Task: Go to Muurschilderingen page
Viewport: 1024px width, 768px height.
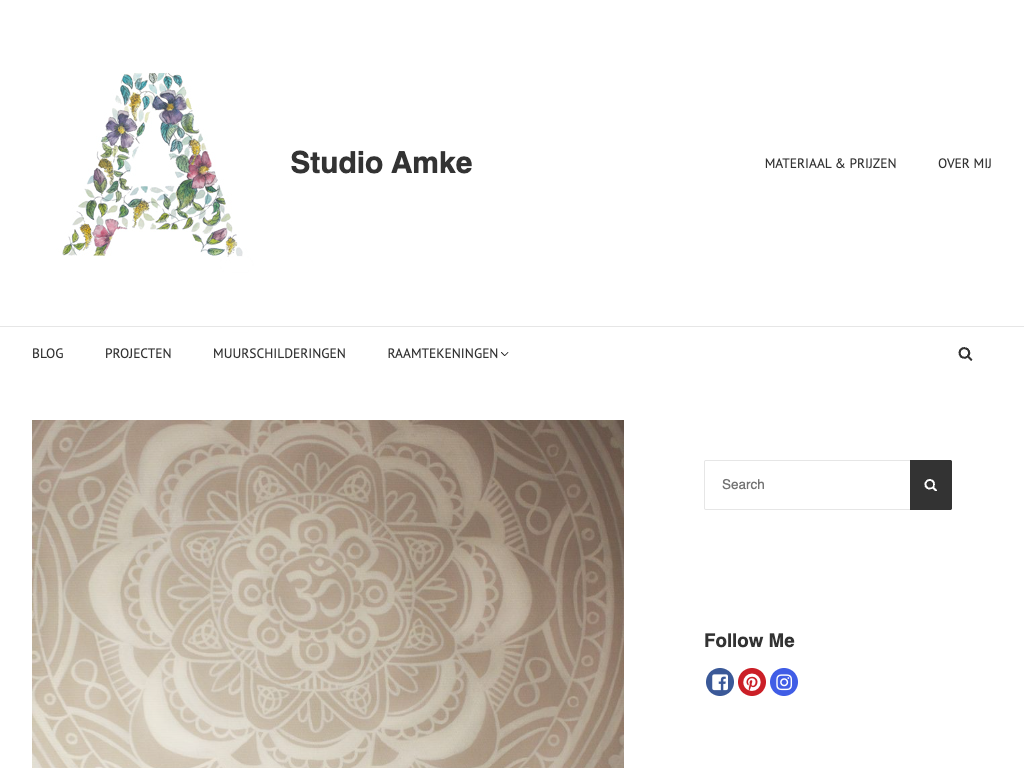Action: point(279,353)
